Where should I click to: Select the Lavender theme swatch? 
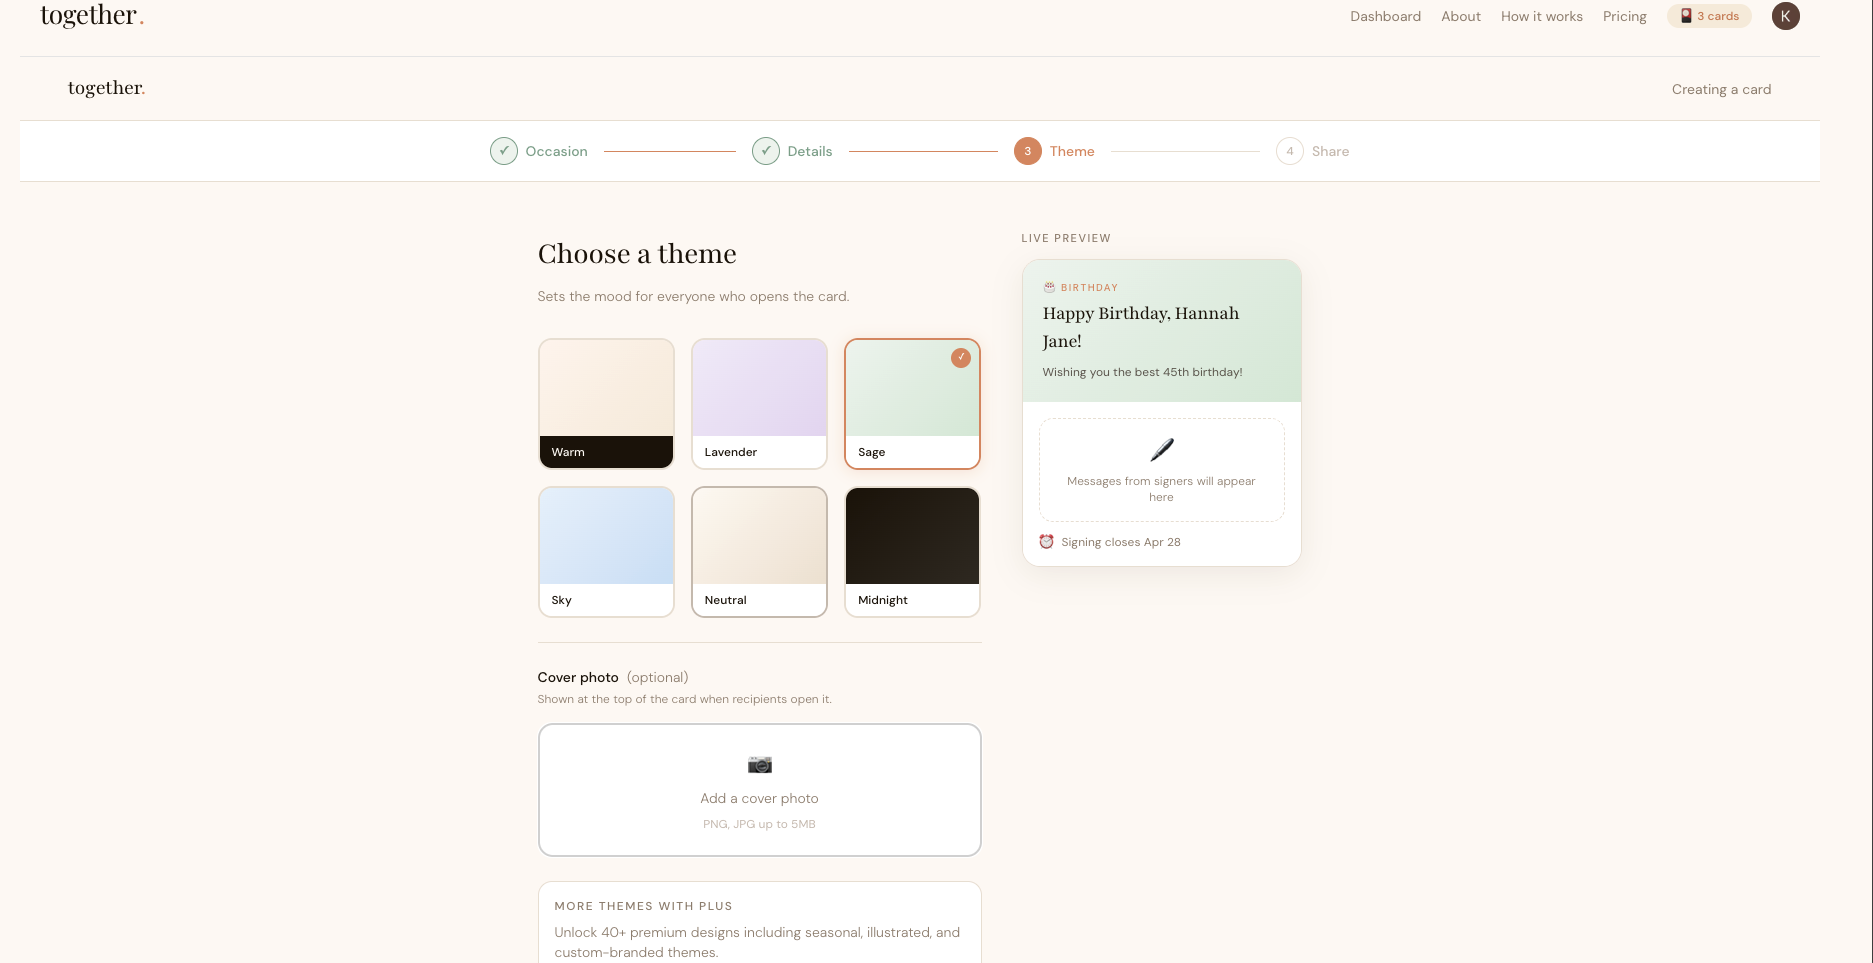759,403
